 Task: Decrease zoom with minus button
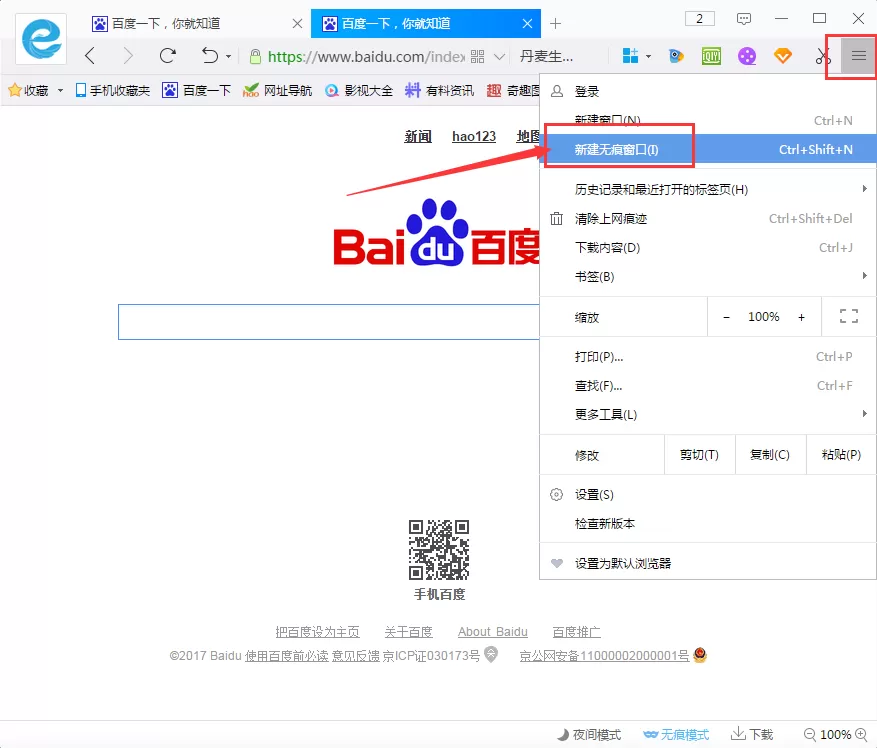726,317
